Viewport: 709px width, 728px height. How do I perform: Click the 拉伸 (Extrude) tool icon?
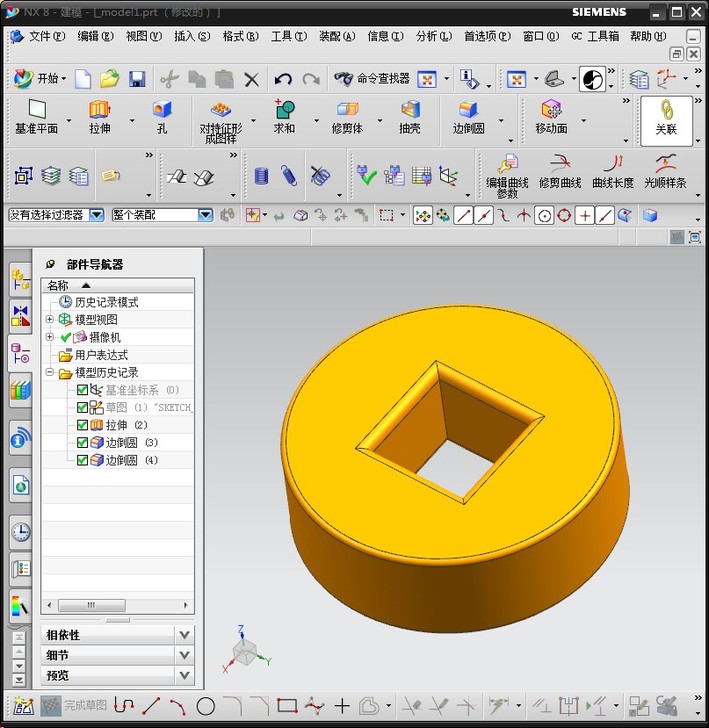99,110
